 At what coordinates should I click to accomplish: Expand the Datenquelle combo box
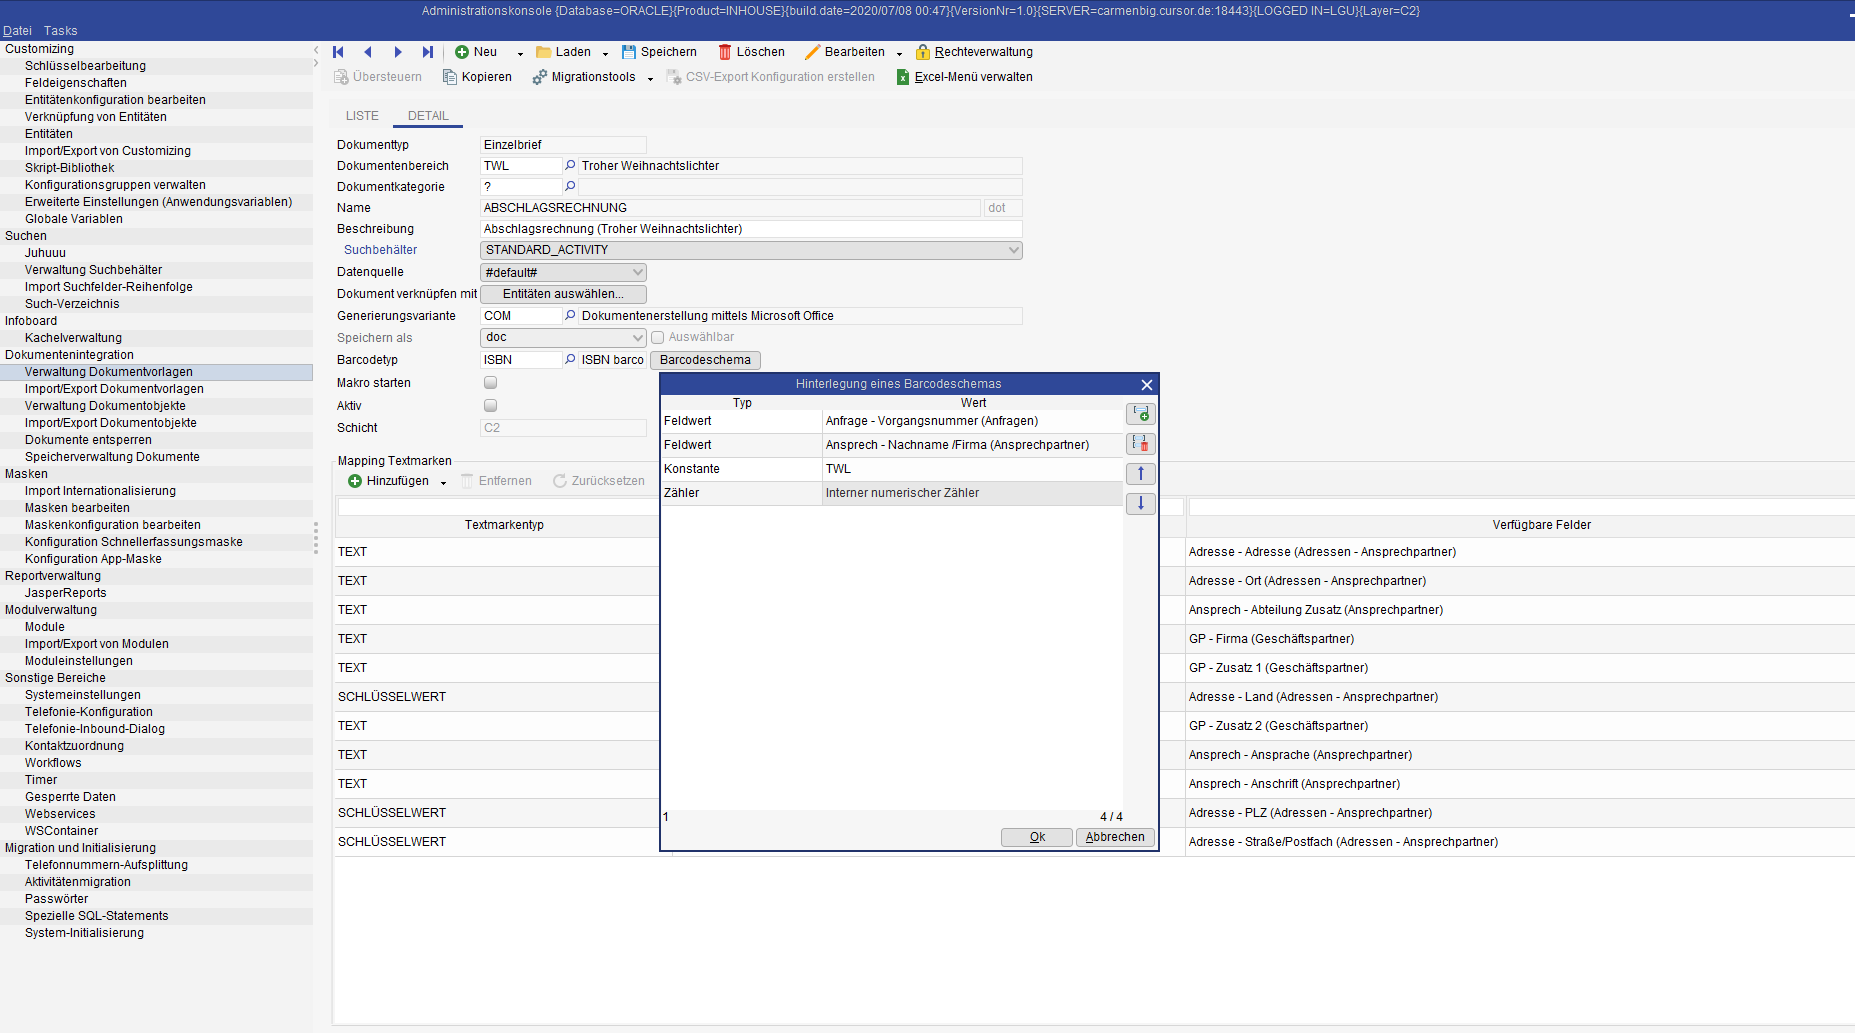pos(637,272)
